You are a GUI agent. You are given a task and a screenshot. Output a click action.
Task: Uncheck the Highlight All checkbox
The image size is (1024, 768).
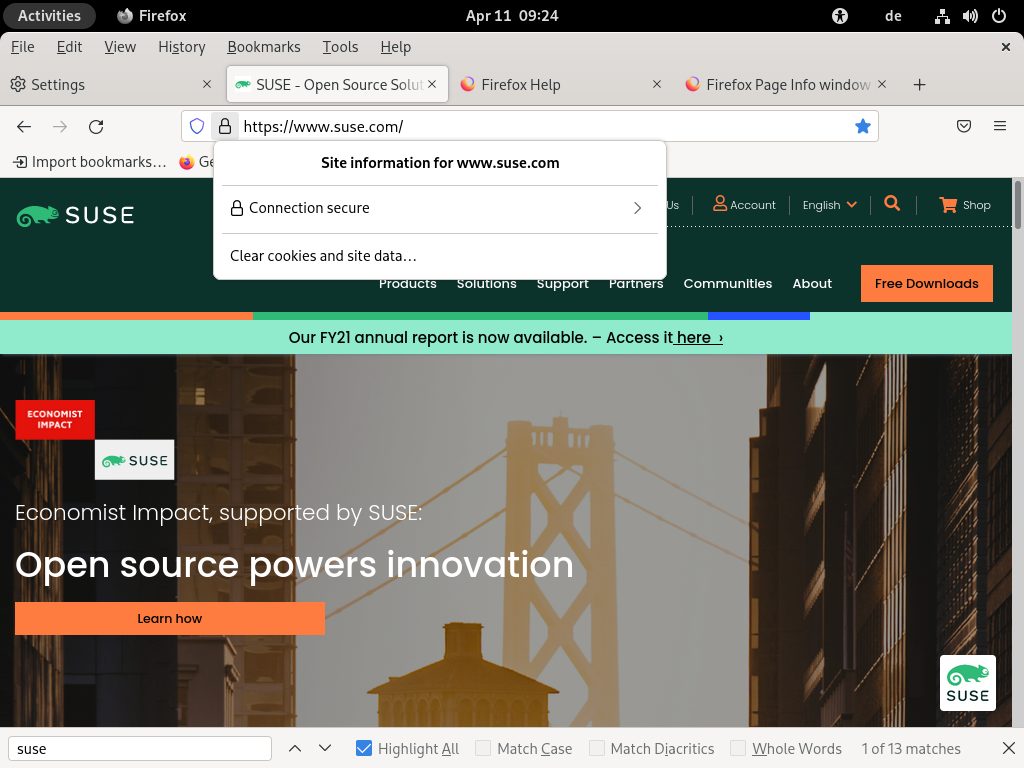tap(364, 748)
